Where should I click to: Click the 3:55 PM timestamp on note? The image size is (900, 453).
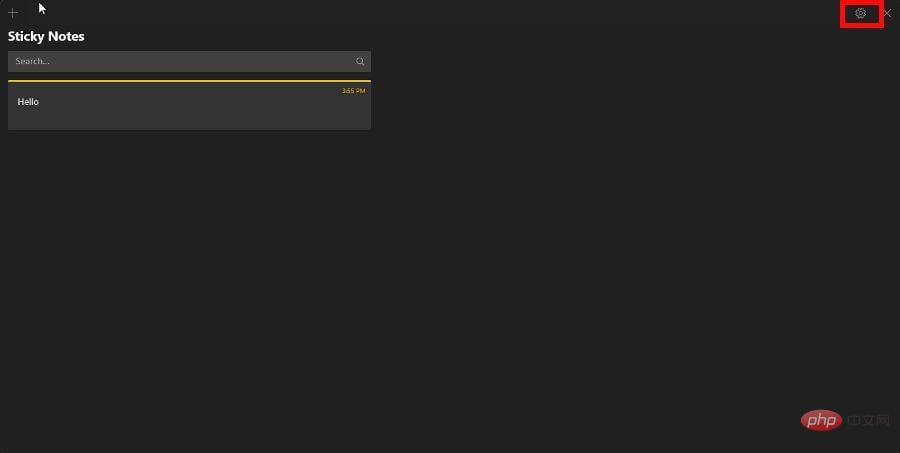click(x=354, y=91)
